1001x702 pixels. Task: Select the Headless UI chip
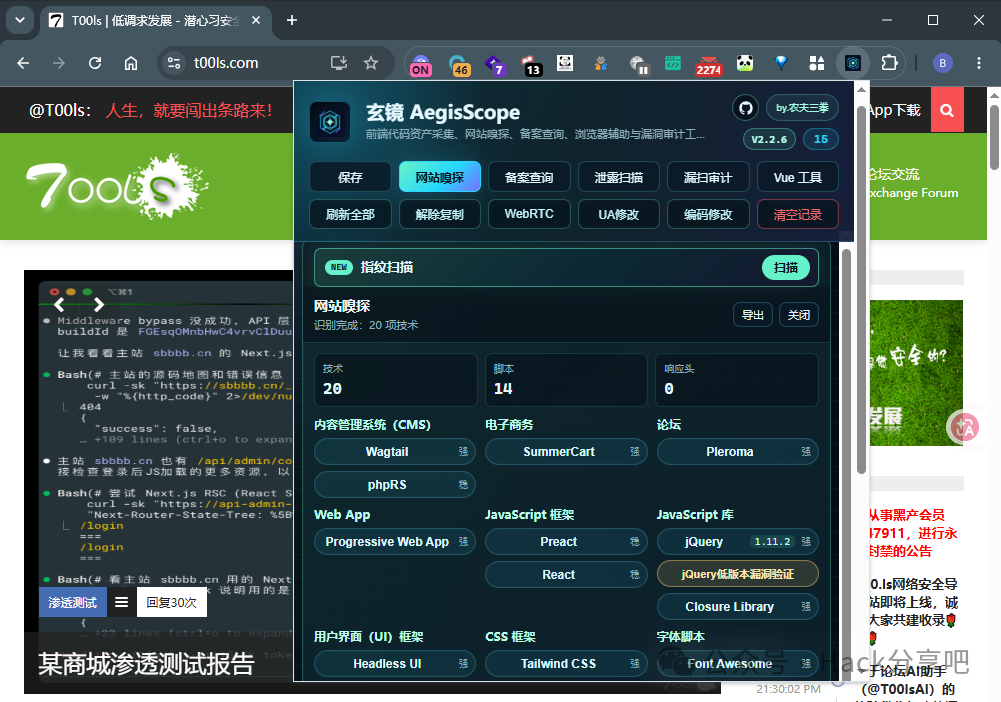coord(395,663)
